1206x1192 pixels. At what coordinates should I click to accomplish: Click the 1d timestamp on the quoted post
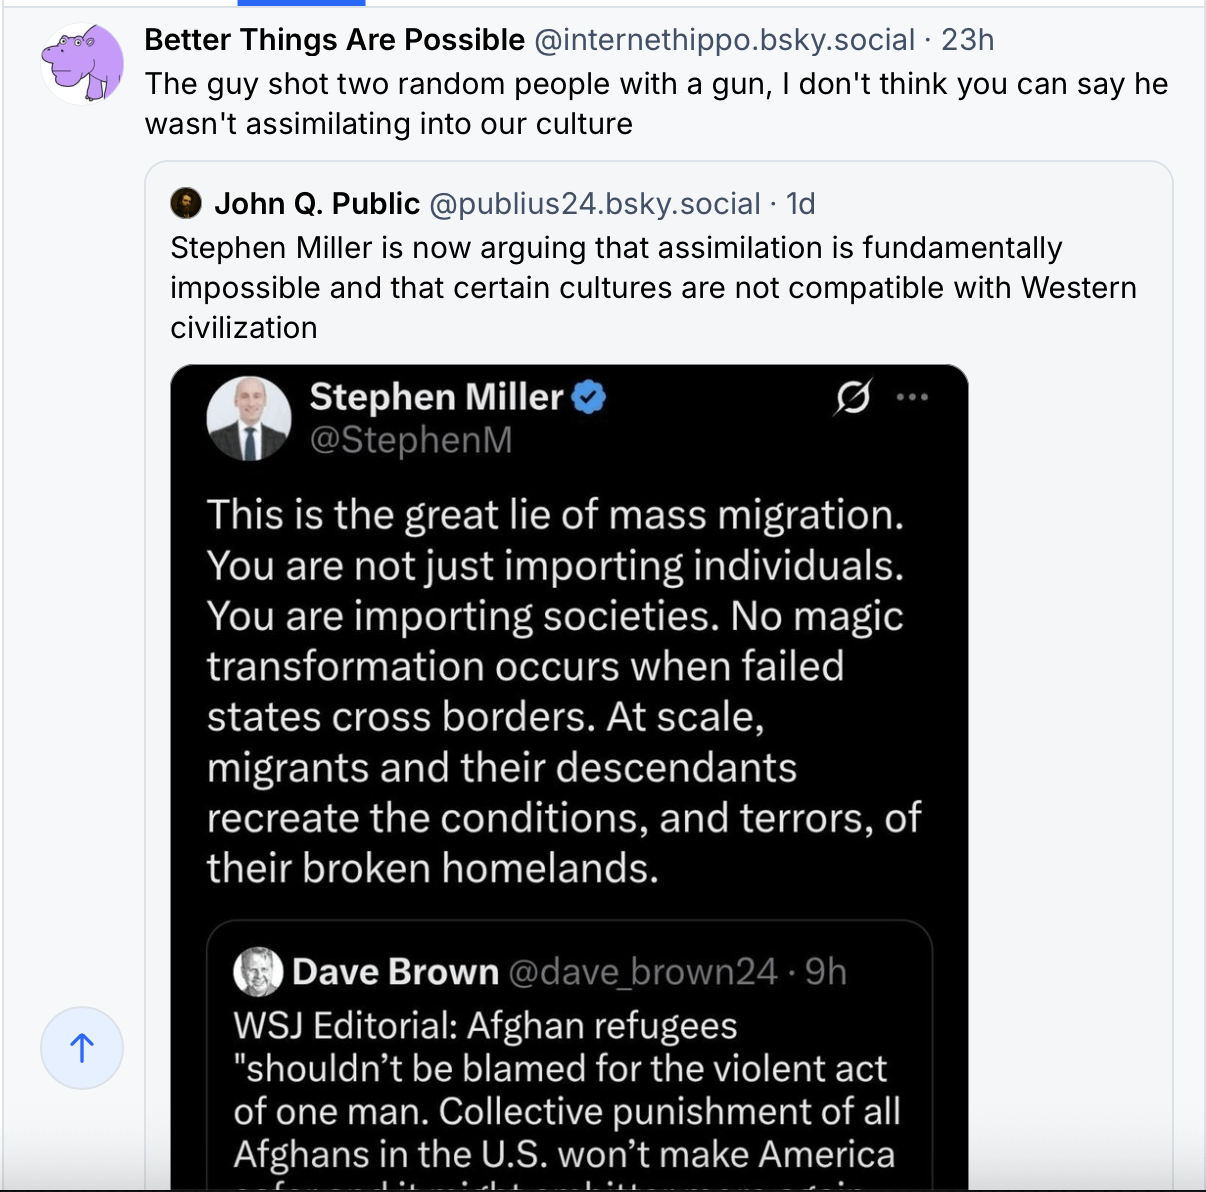(800, 204)
